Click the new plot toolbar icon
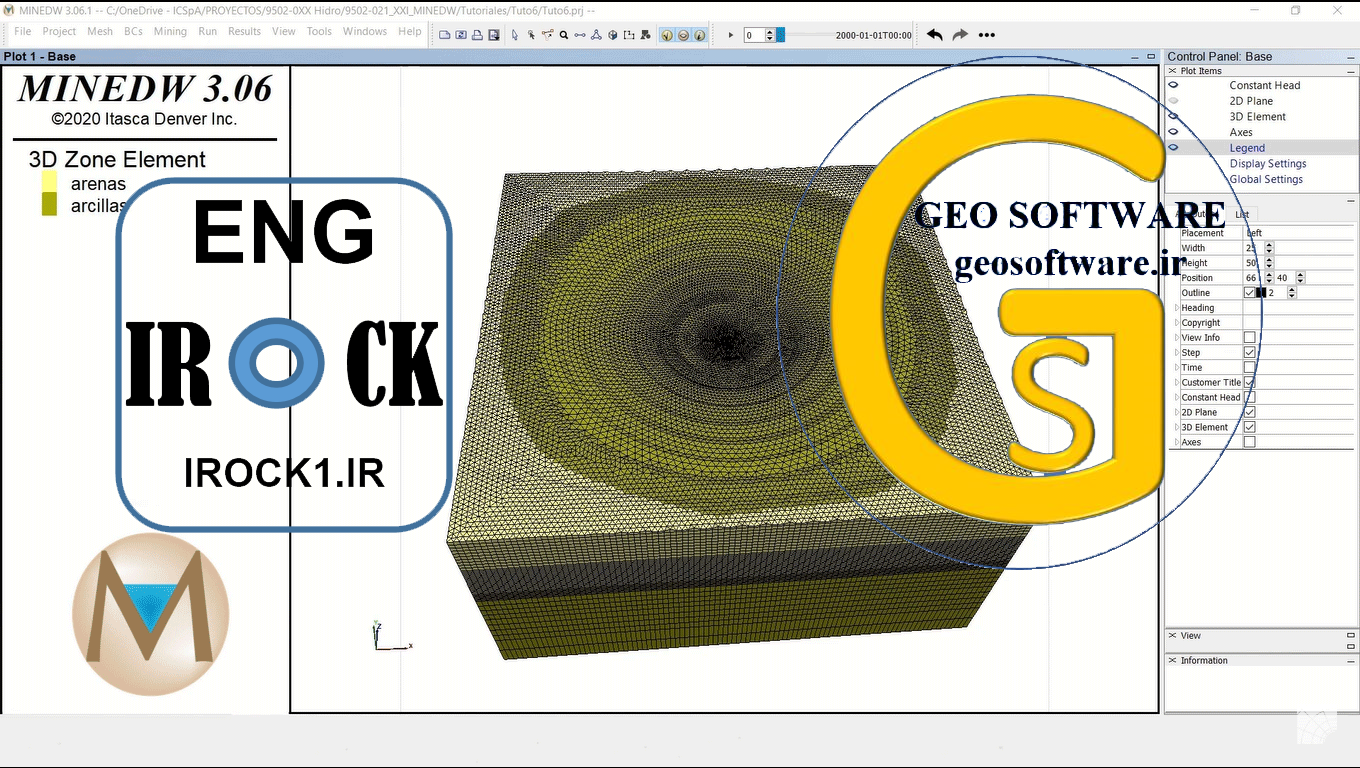 pos(445,34)
